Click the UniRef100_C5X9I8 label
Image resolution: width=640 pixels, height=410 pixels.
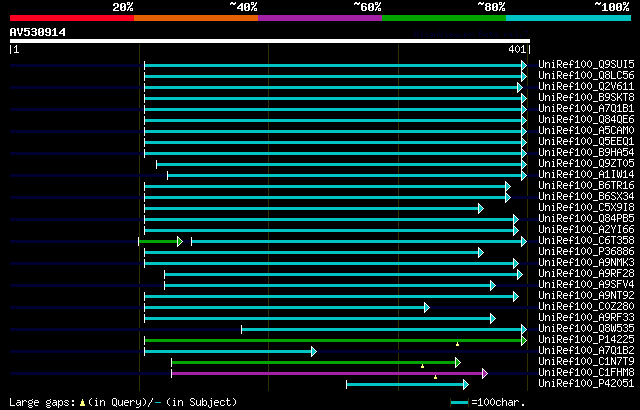586,208
